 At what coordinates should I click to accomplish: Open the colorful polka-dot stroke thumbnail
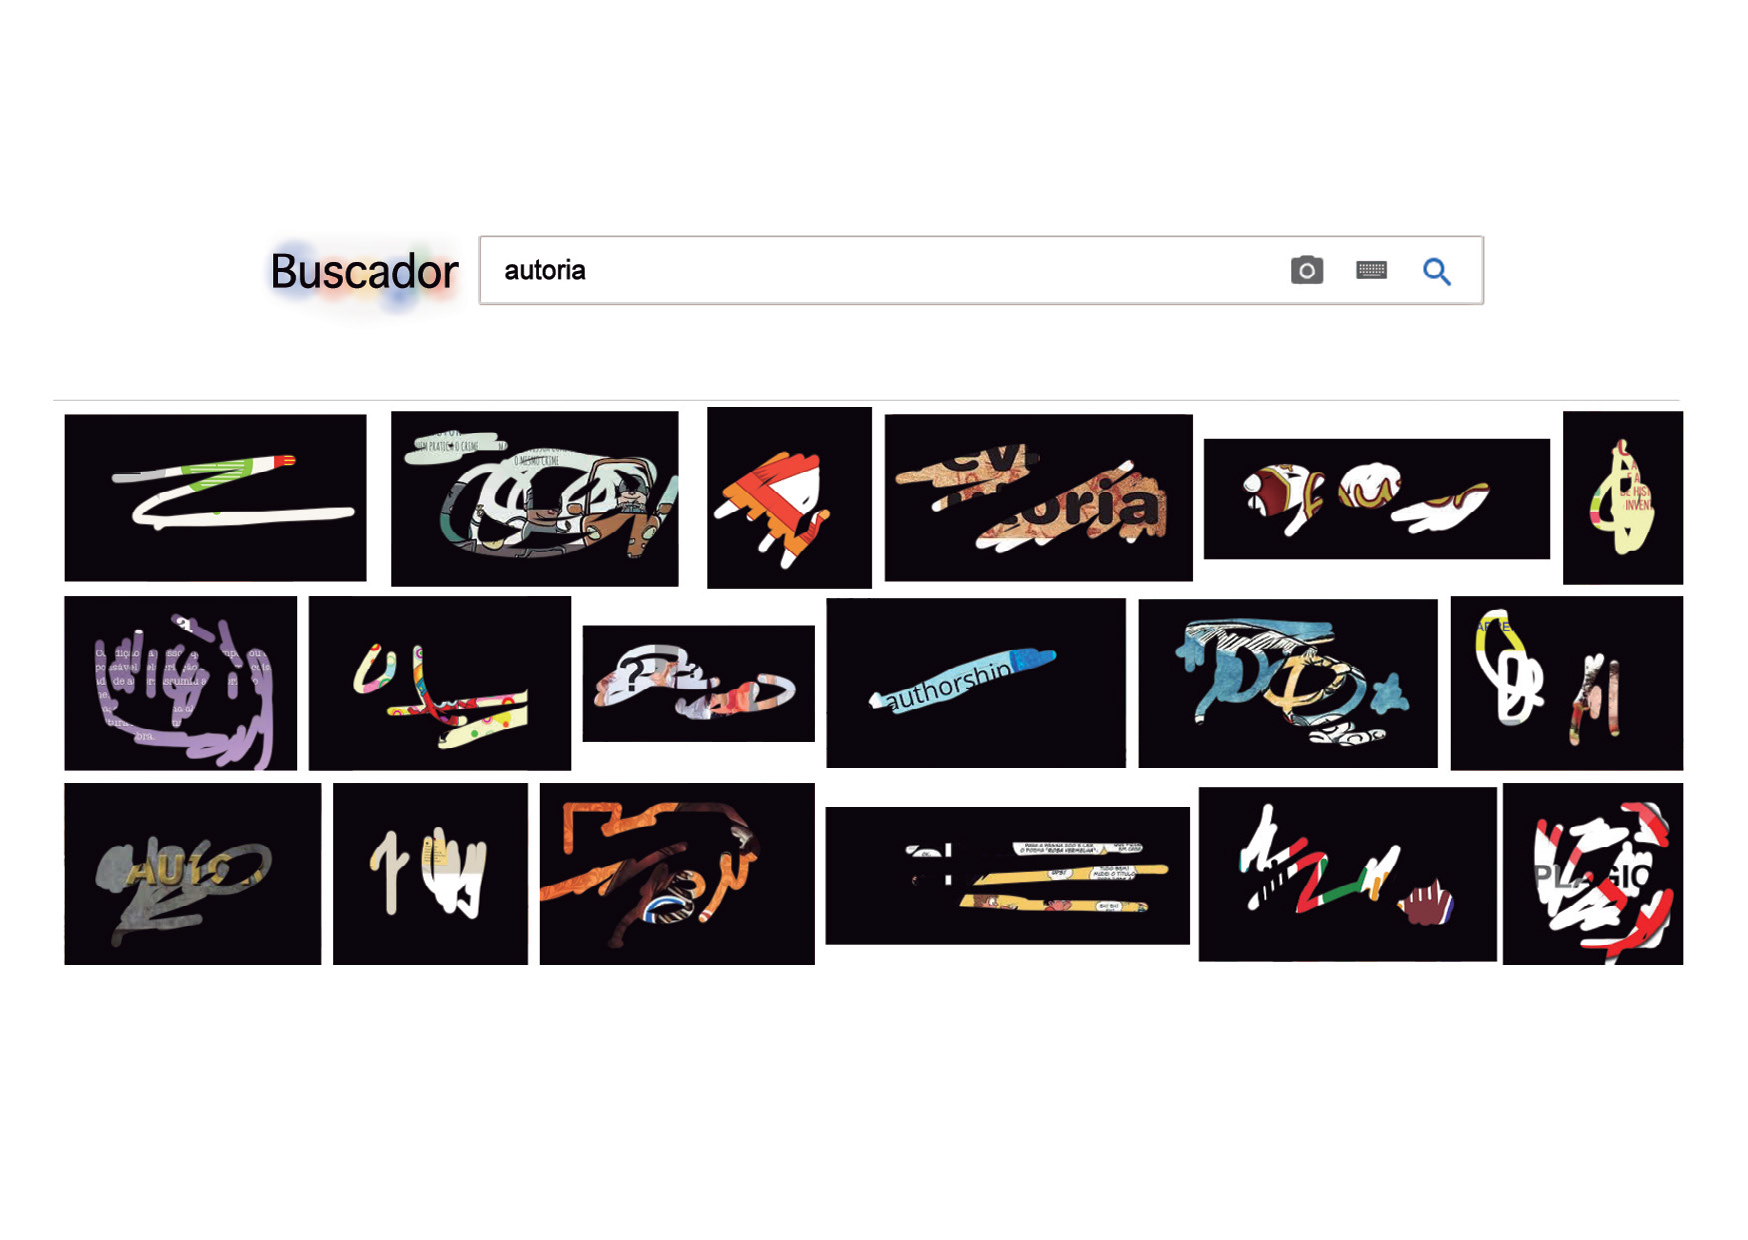[x=440, y=683]
